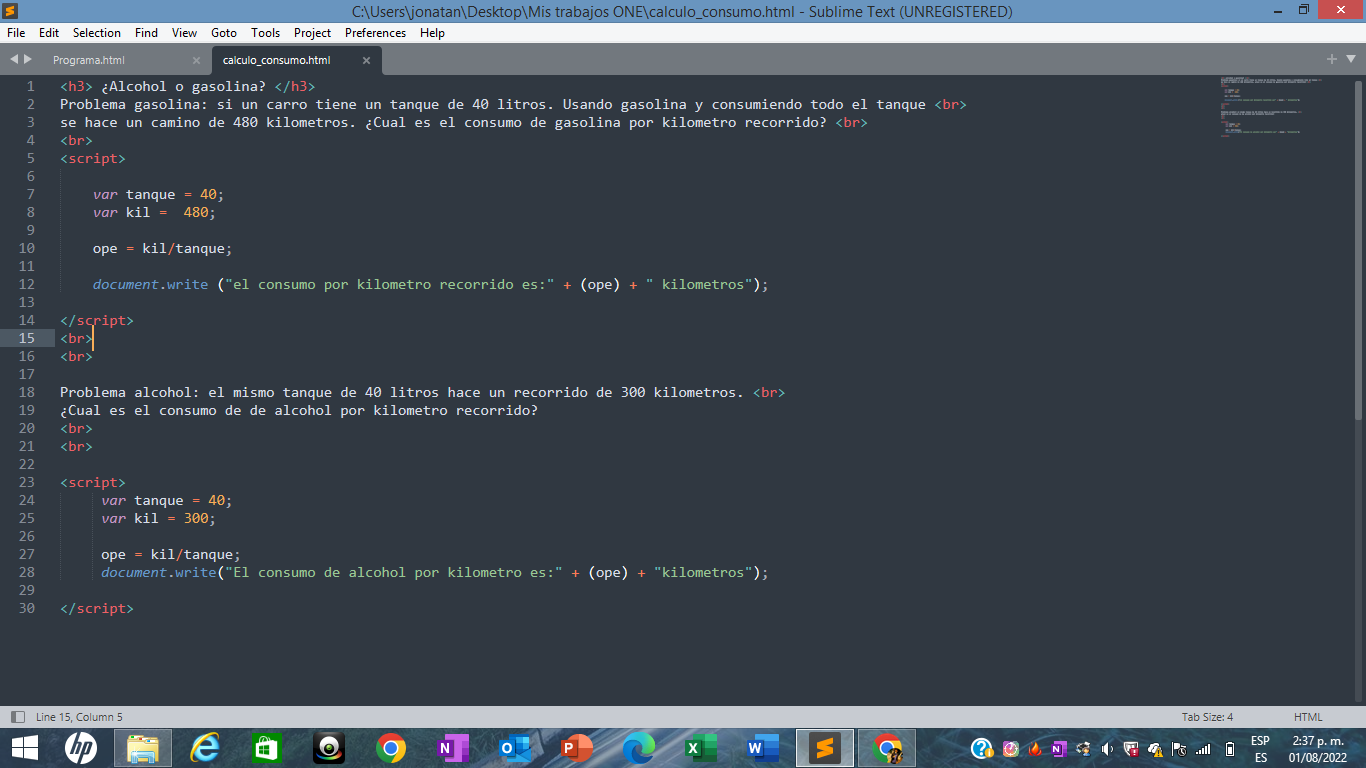Open Microsoft Store from taskbar
1366x768 pixels.
[x=267, y=748]
